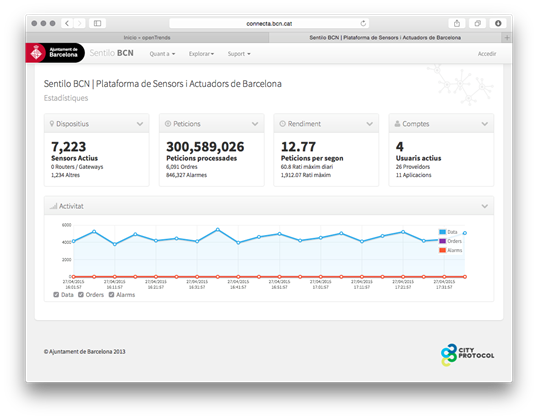Toggle the Data checkbox under chart
Image resolution: width=538 pixels, height=419 pixels.
click(56, 295)
